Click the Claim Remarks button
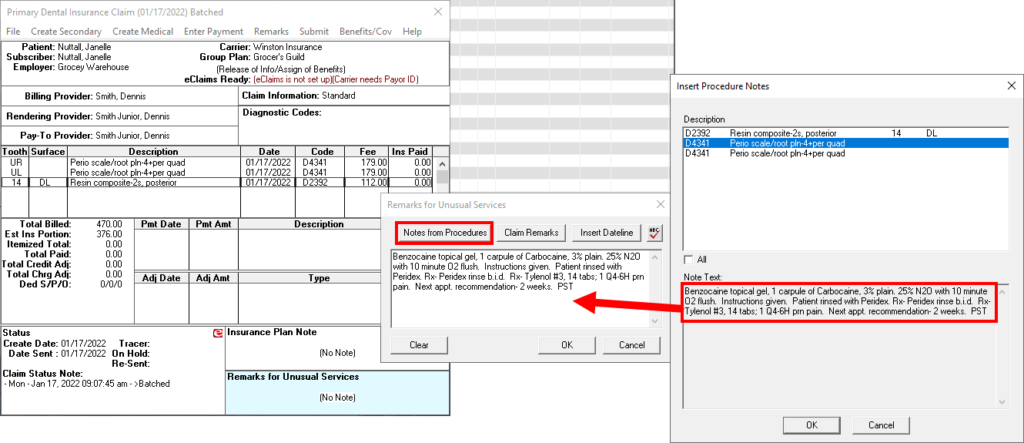Image resolution: width=1024 pixels, height=443 pixels. pos(531,233)
